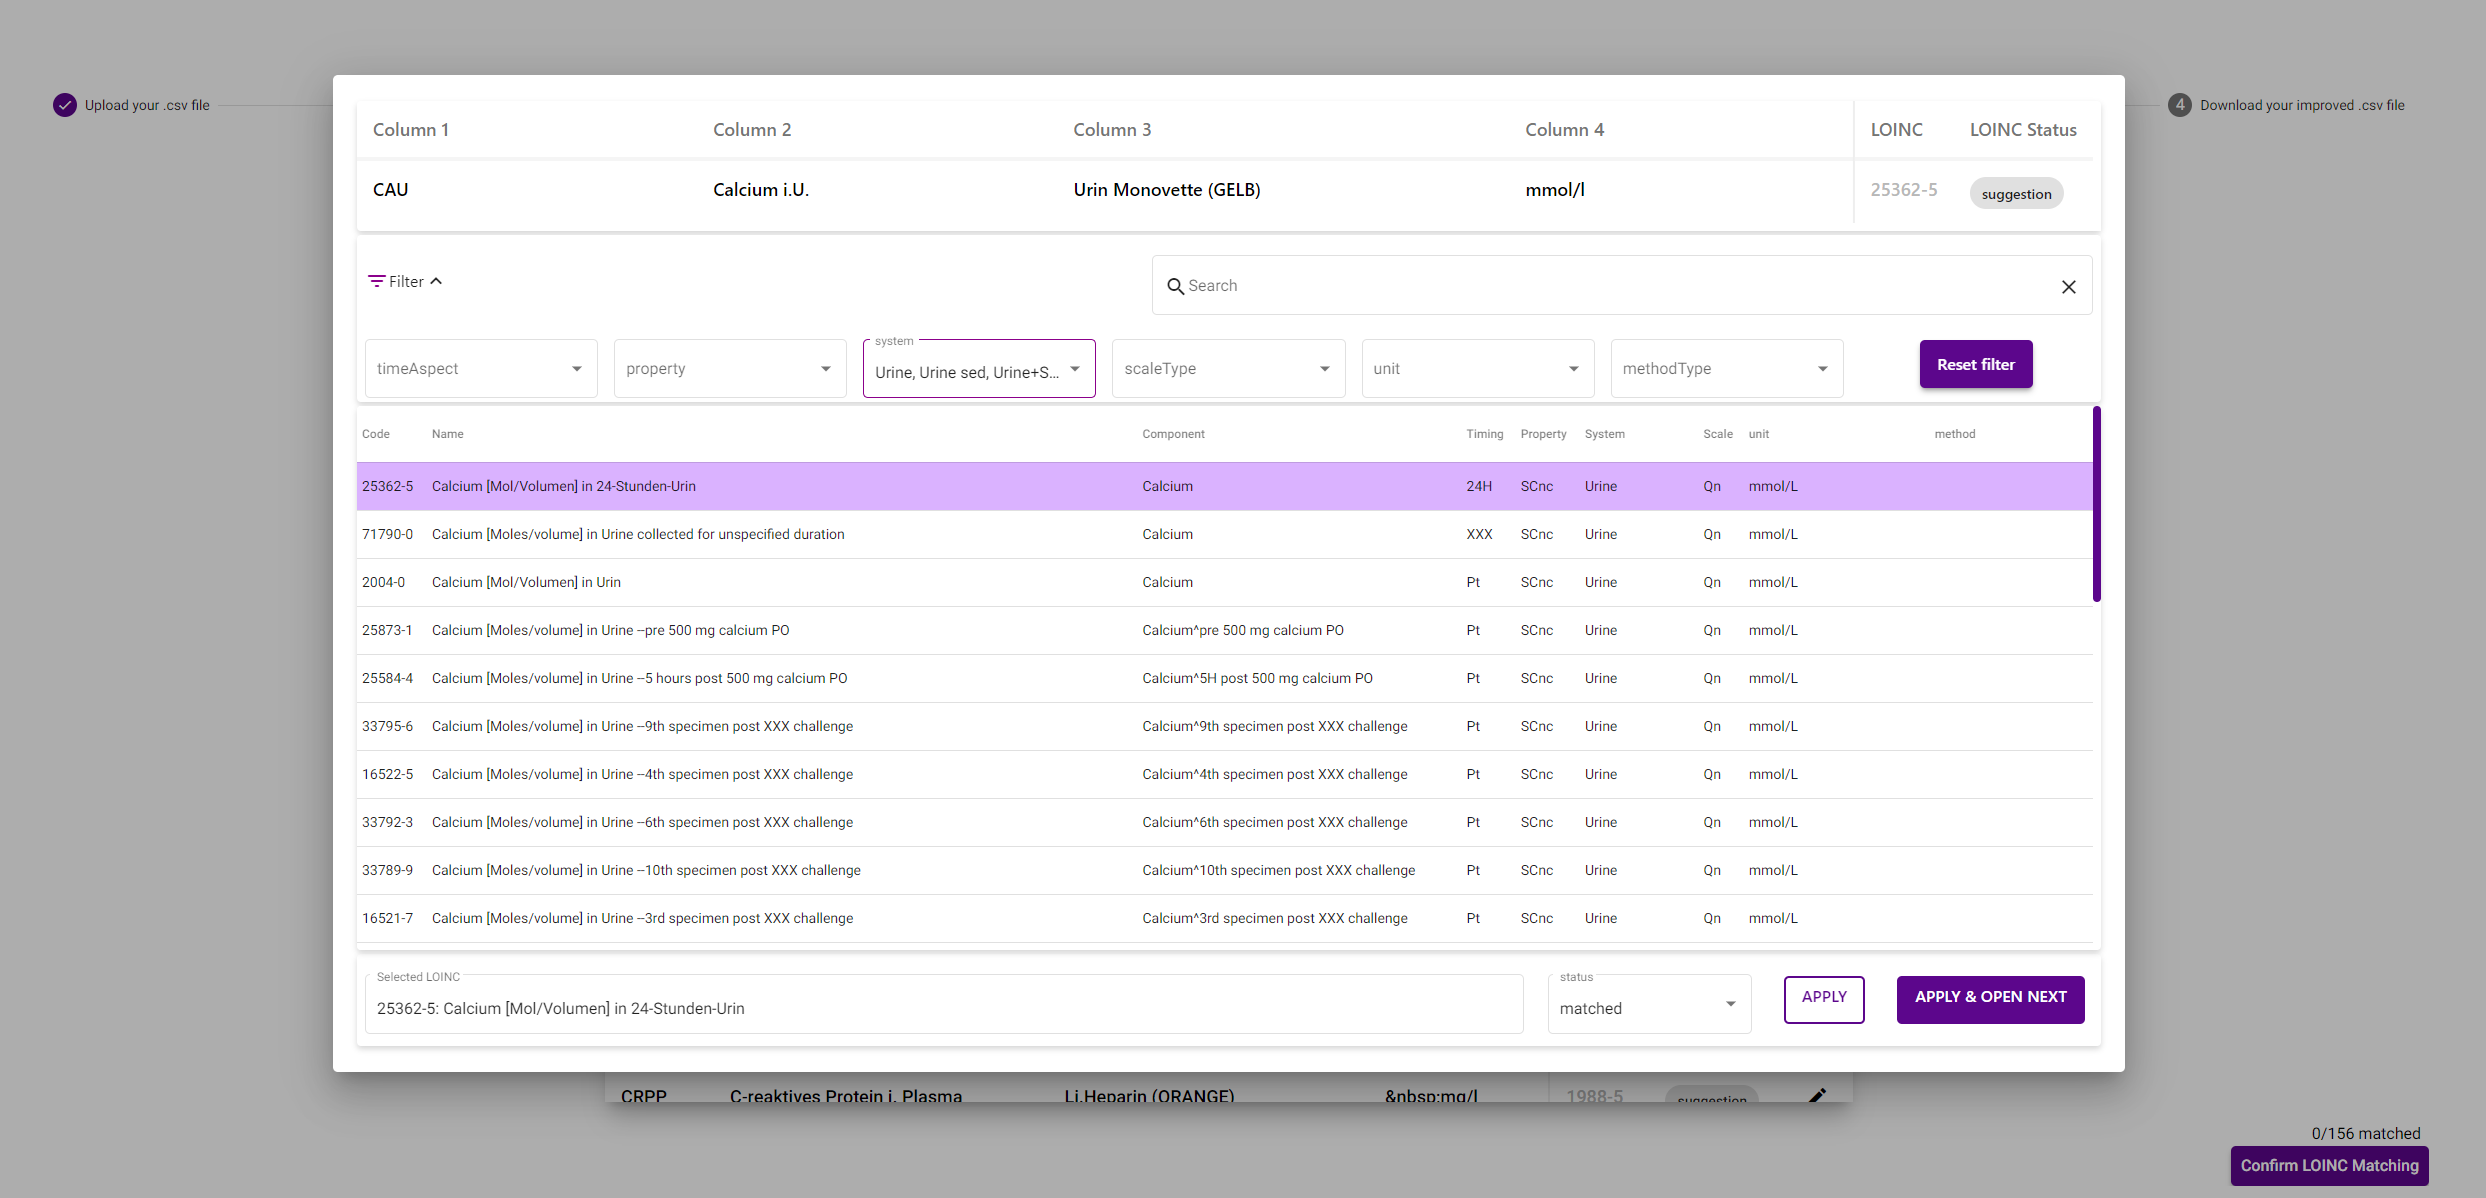2486x1198 pixels.
Task: Click APPLY & OPEN NEXT button
Action: 1990,998
